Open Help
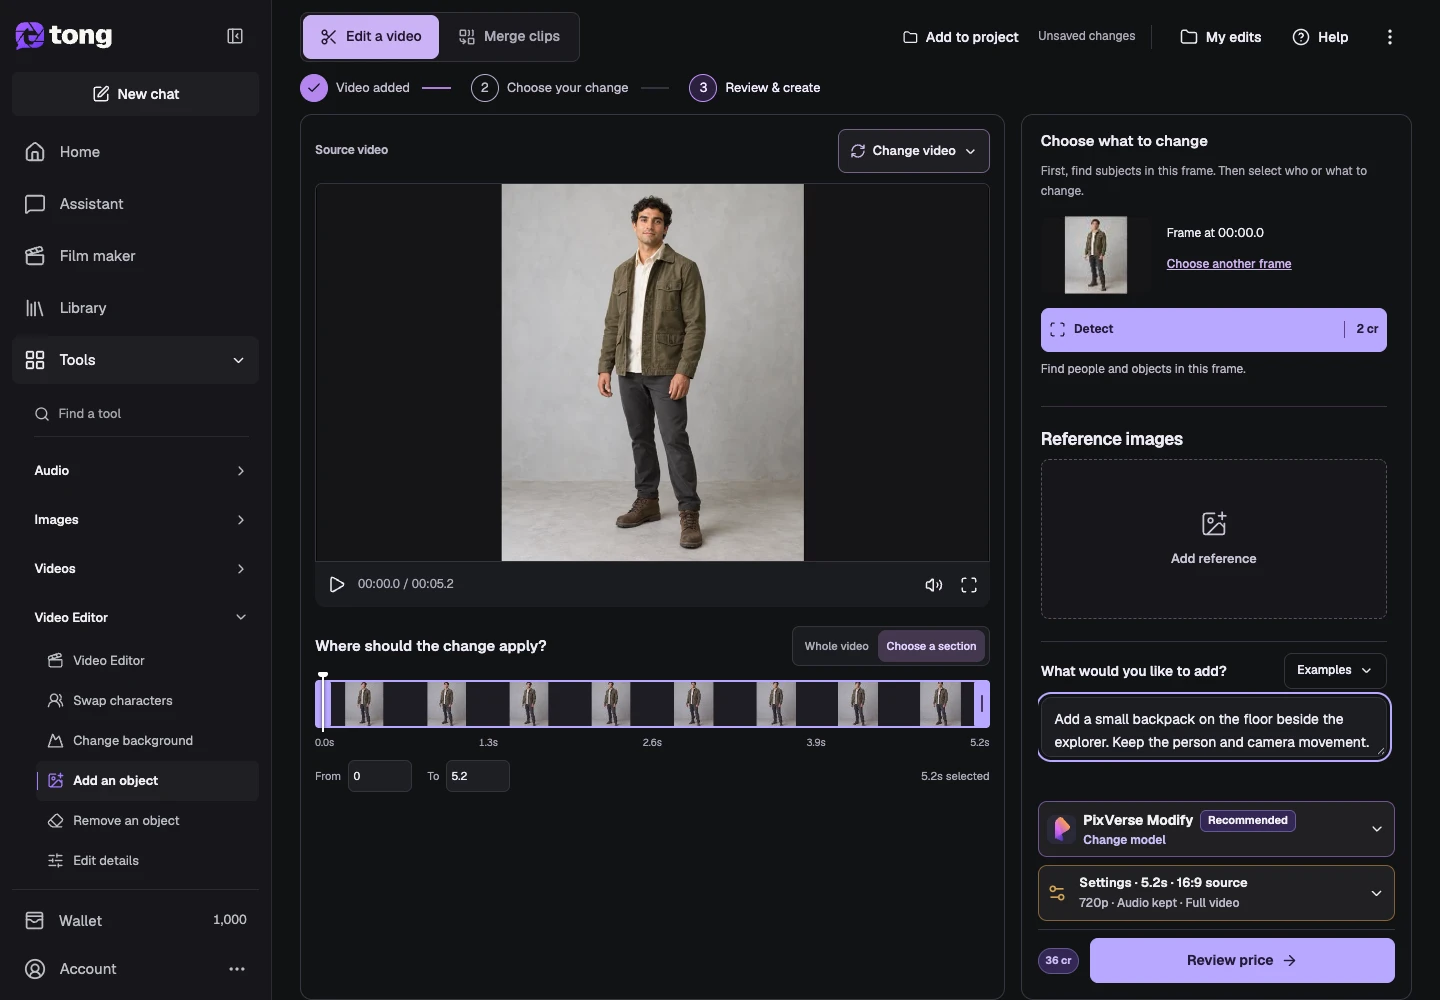Viewport: 1440px width, 1000px height. (1320, 37)
